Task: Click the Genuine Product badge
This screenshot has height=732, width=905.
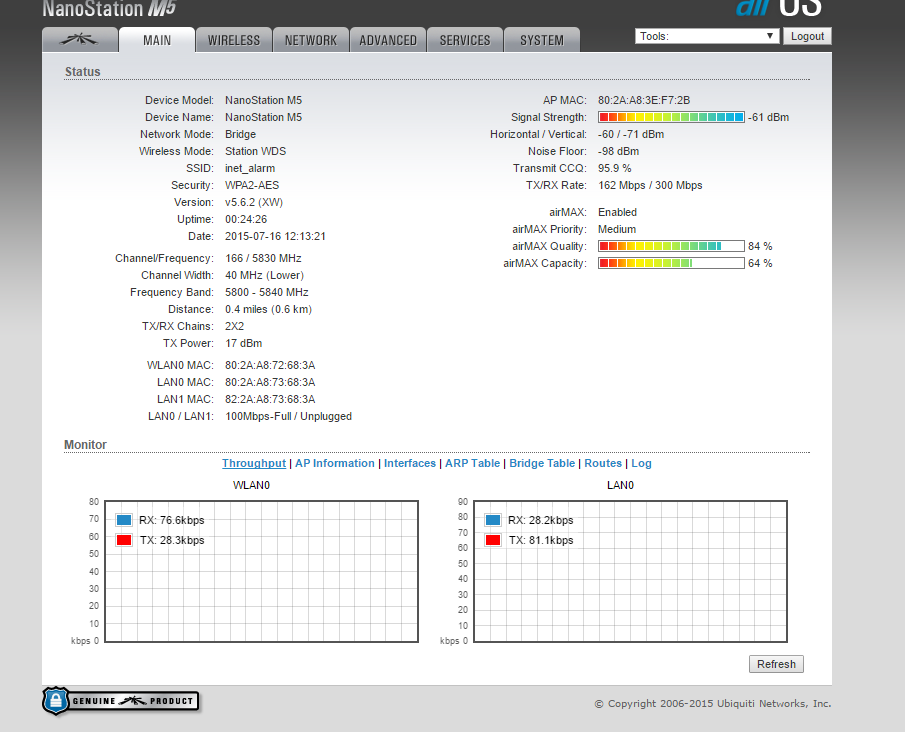Action: [x=121, y=701]
